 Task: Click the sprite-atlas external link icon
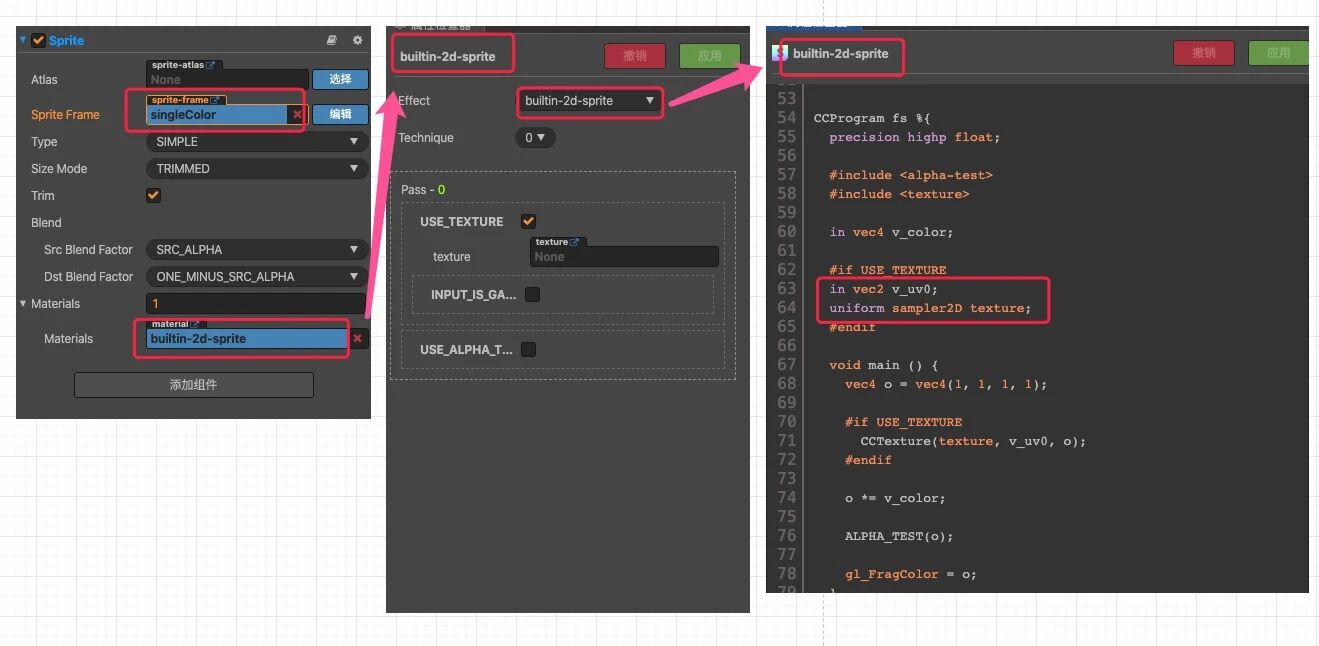tap(211, 65)
